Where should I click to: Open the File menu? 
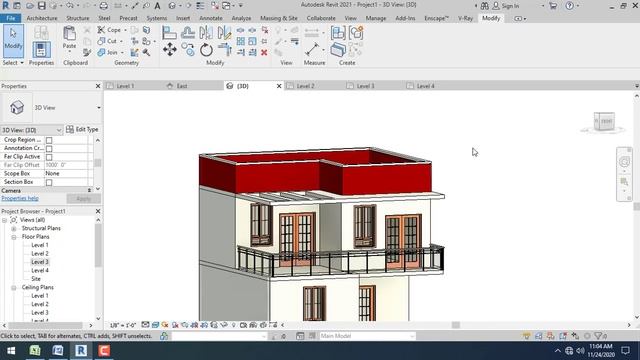[x=11, y=18]
